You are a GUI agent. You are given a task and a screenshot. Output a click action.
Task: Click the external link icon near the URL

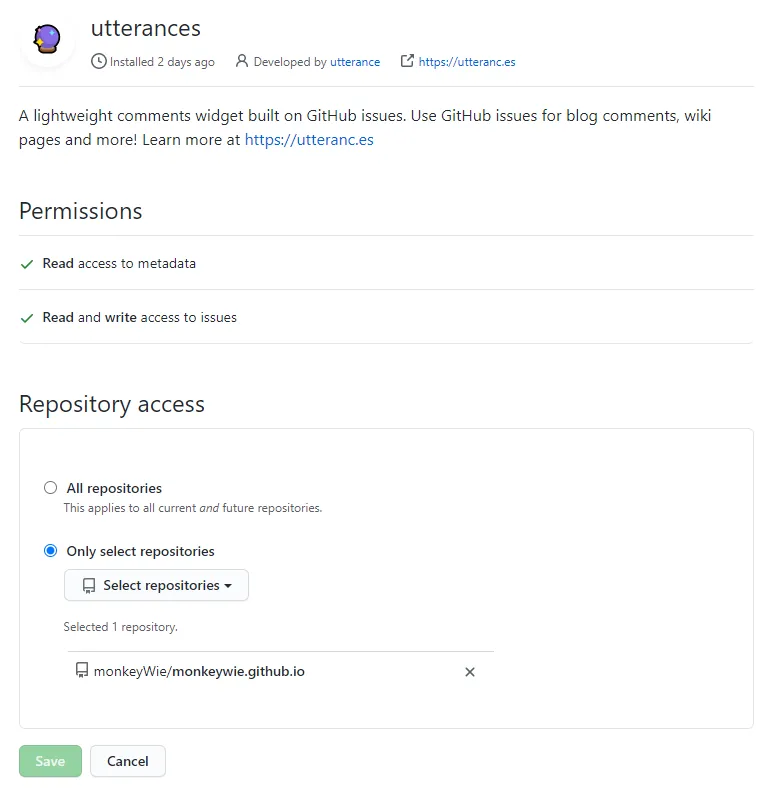407,61
